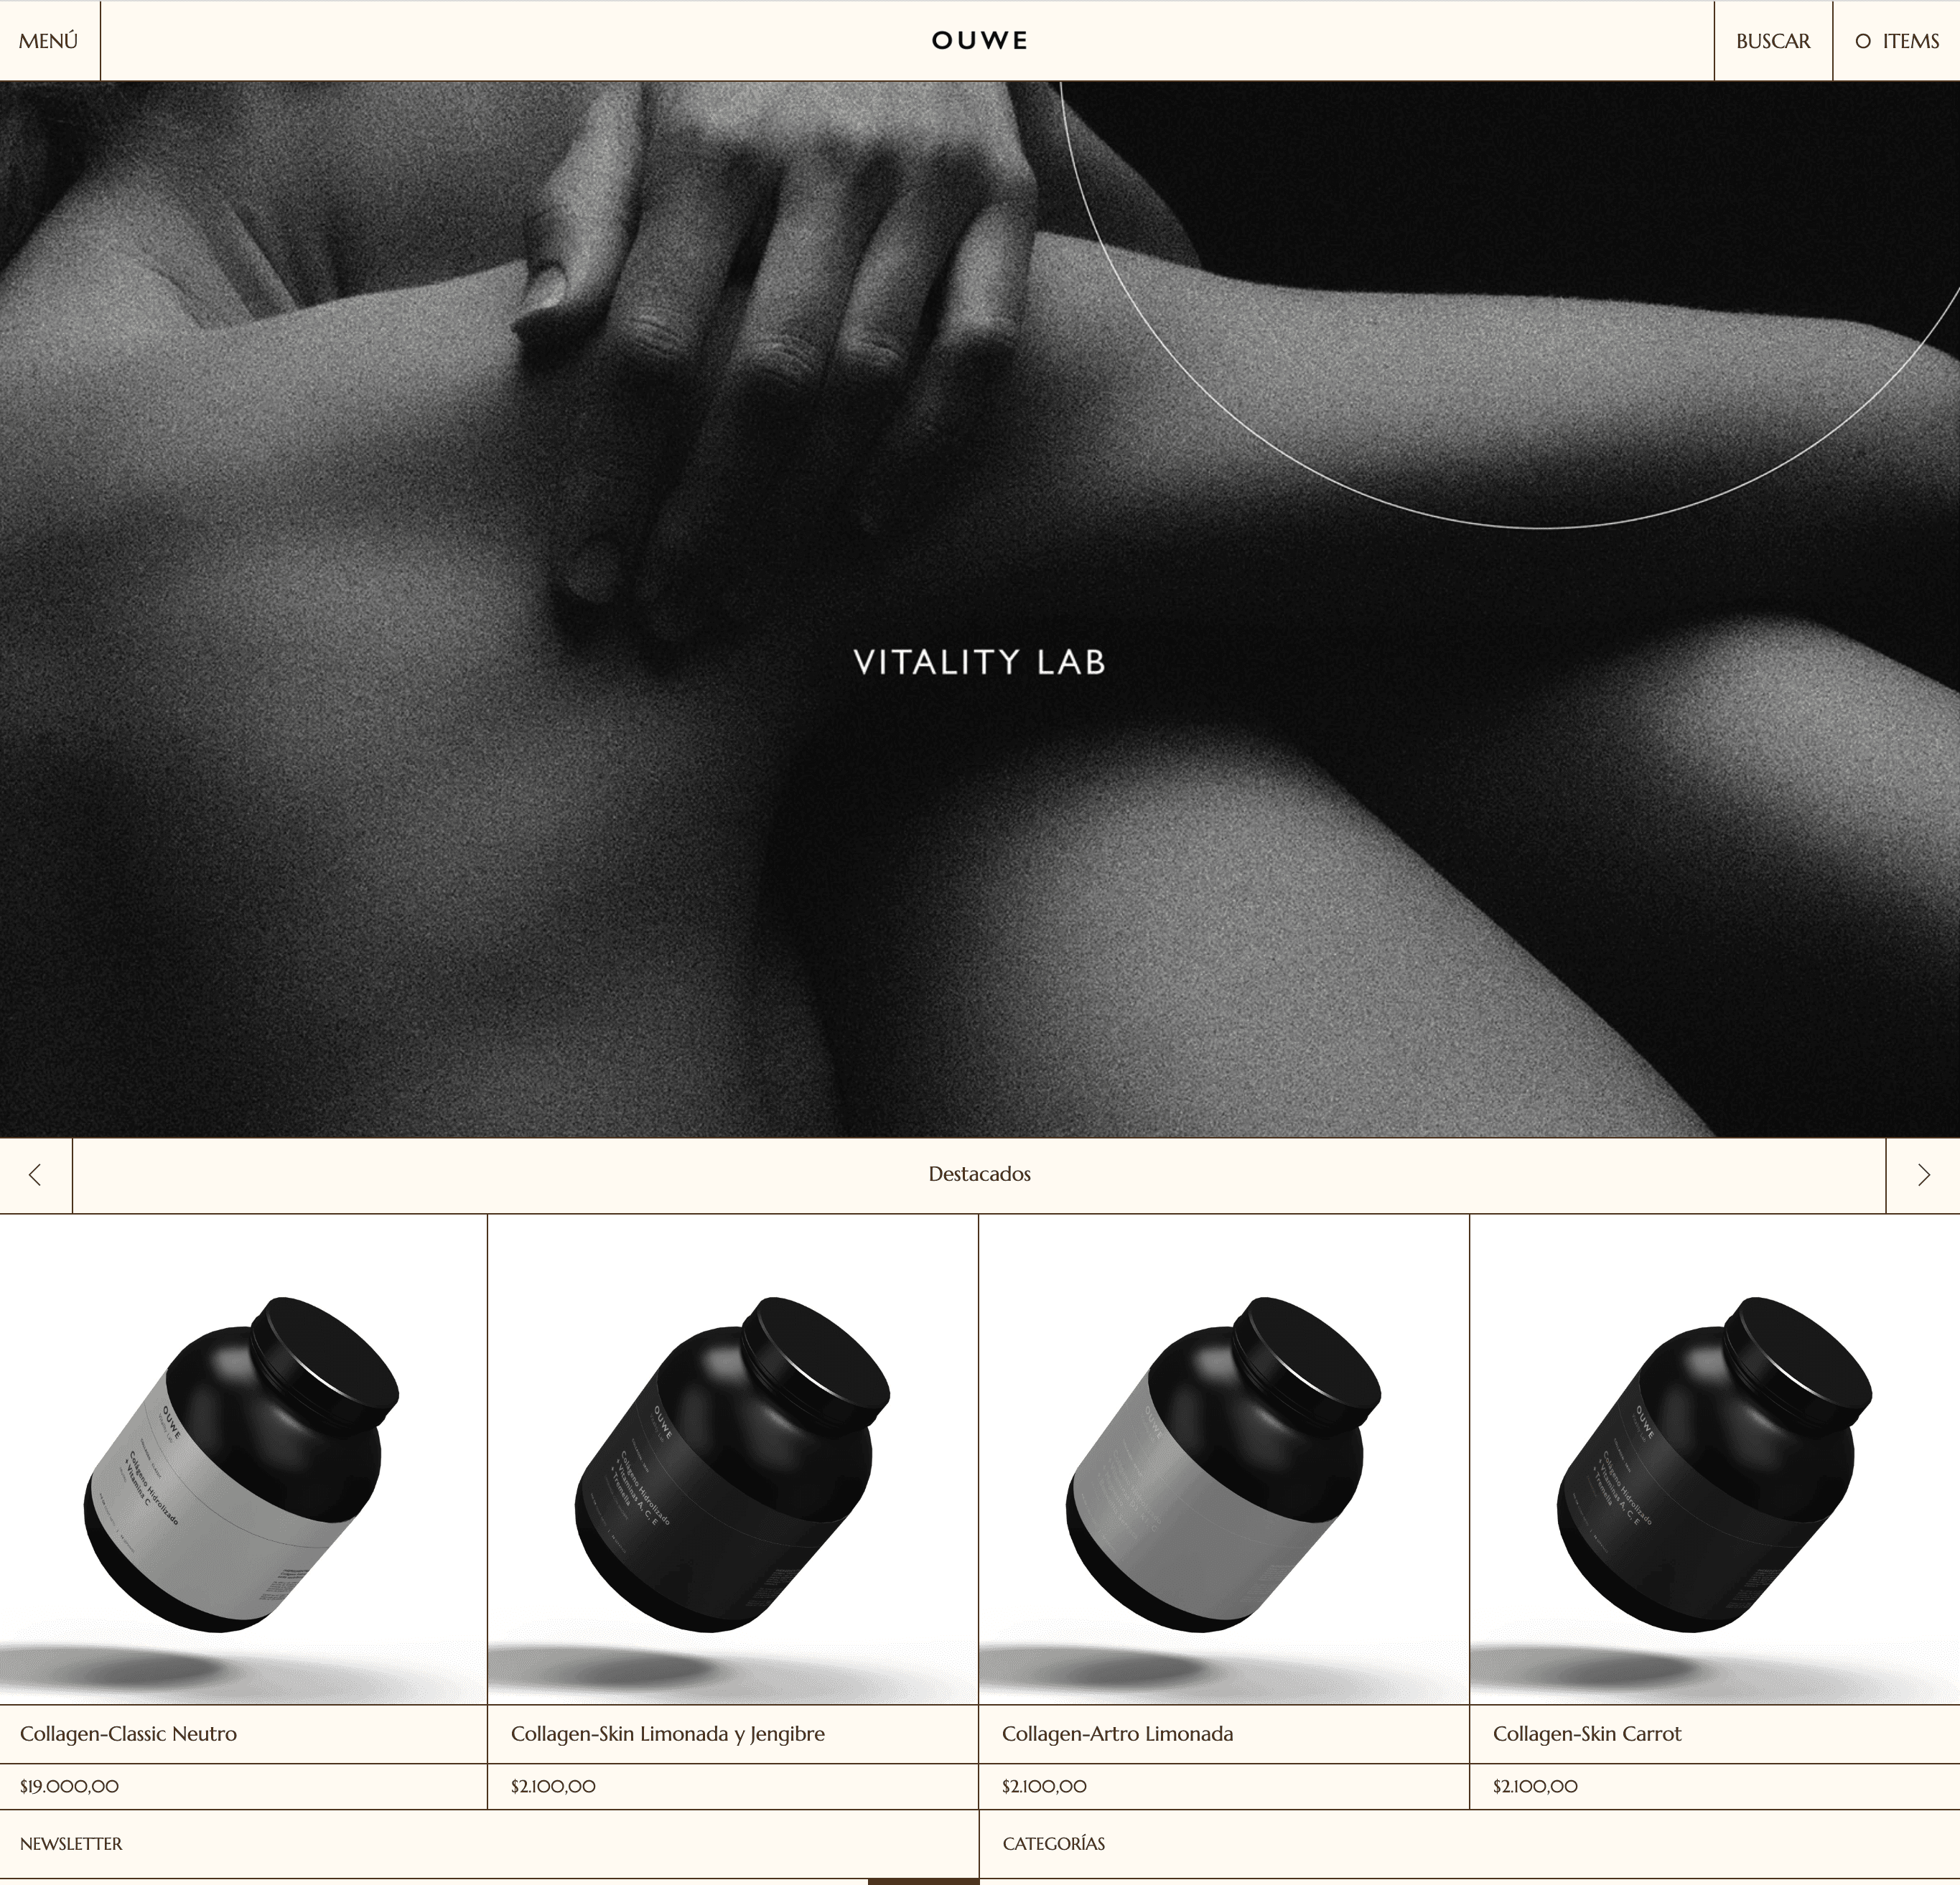Select the Collagen-Skin Limonada y Jengibre title
This screenshot has width=1960, height=1885.
668,1734
